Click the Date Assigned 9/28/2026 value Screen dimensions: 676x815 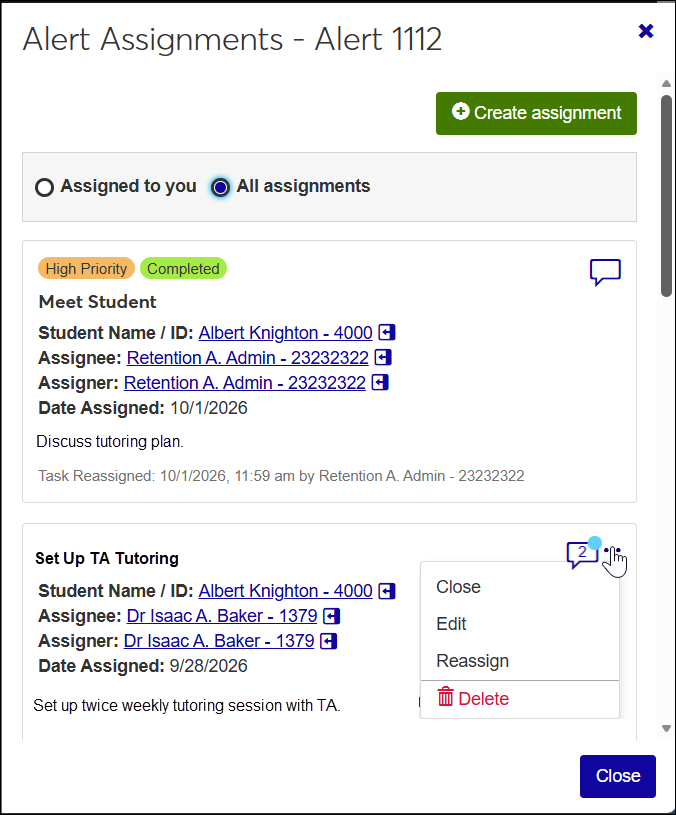click(208, 666)
